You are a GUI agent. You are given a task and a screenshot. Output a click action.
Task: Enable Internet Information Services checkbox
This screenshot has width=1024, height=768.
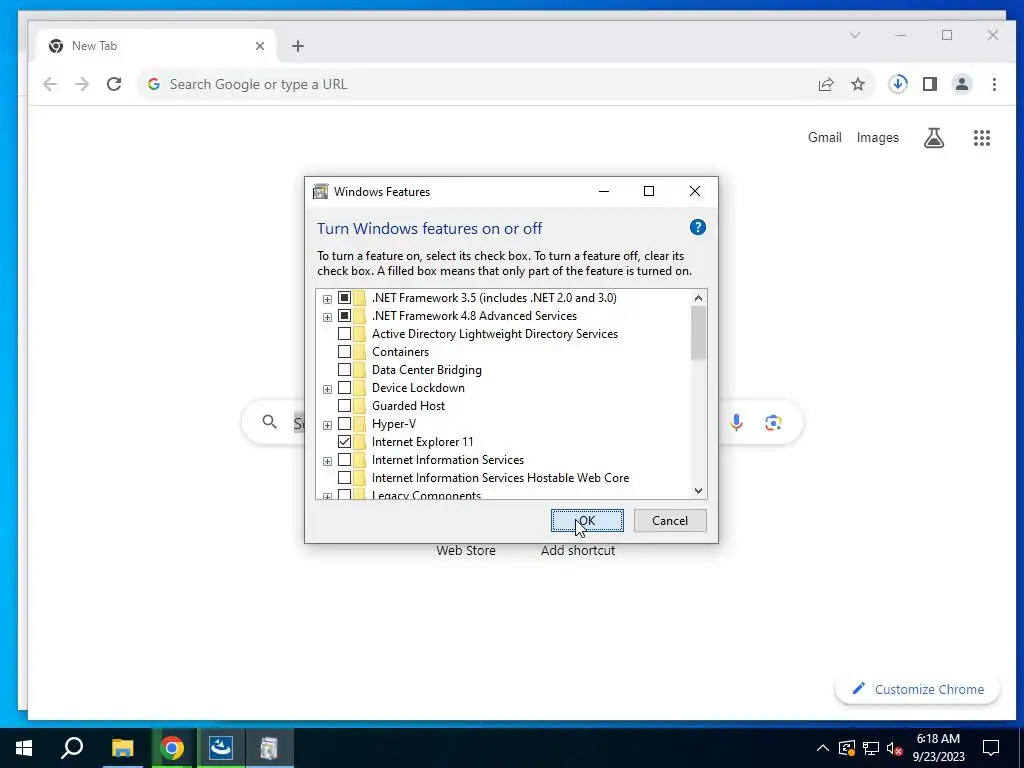[x=344, y=460]
